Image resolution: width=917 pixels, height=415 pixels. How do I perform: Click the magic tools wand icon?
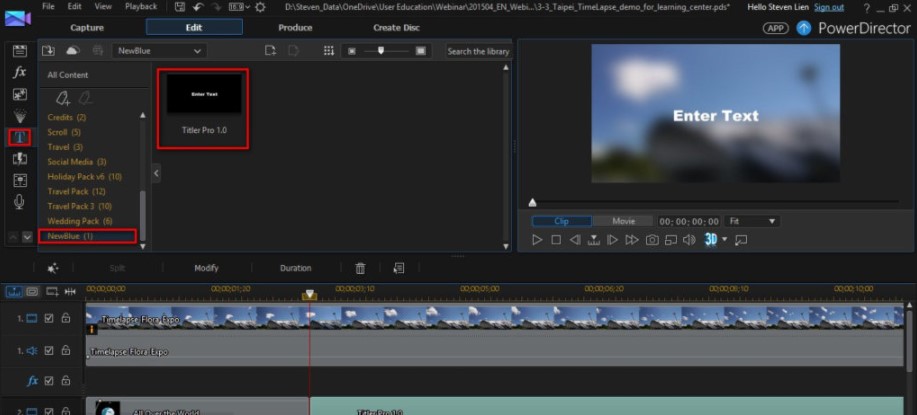(x=53, y=268)
